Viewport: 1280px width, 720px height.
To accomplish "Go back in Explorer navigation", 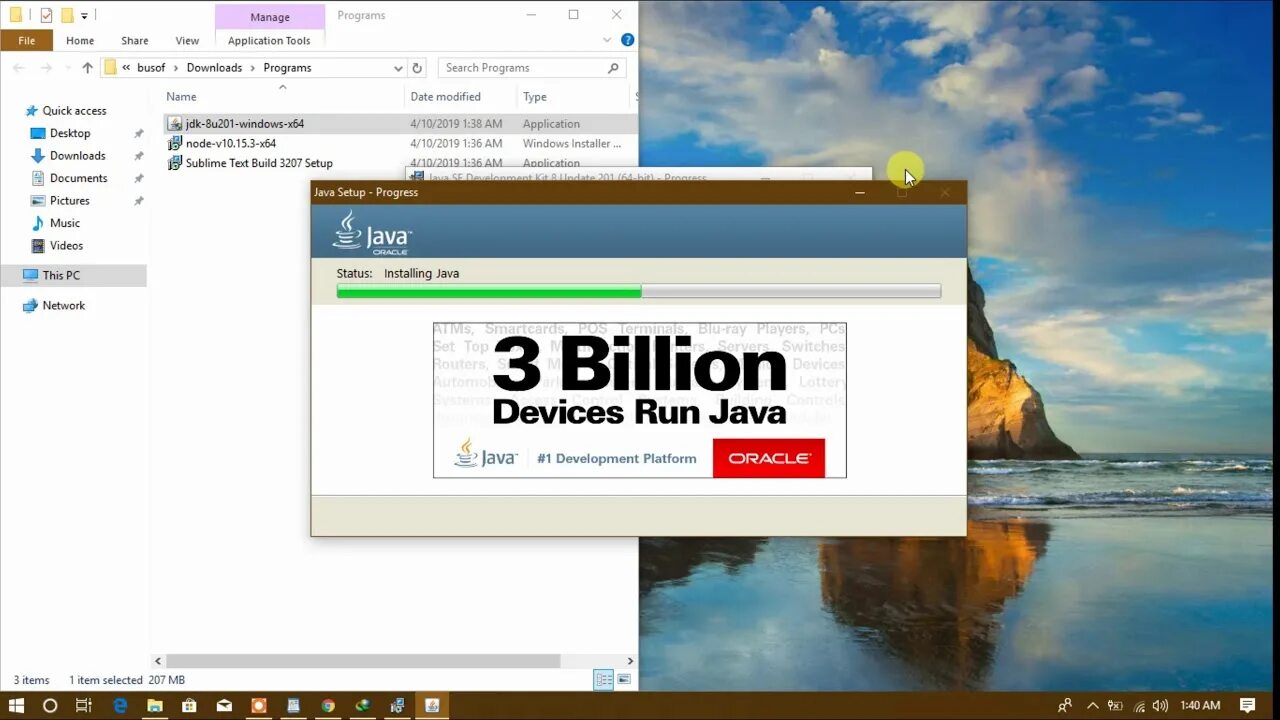I will 19,68.
